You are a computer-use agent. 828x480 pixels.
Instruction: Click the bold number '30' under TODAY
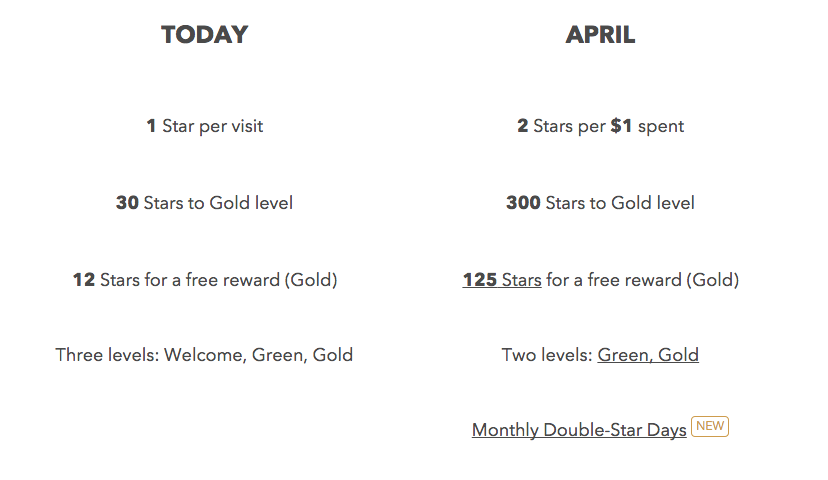[x=127, y=203]
